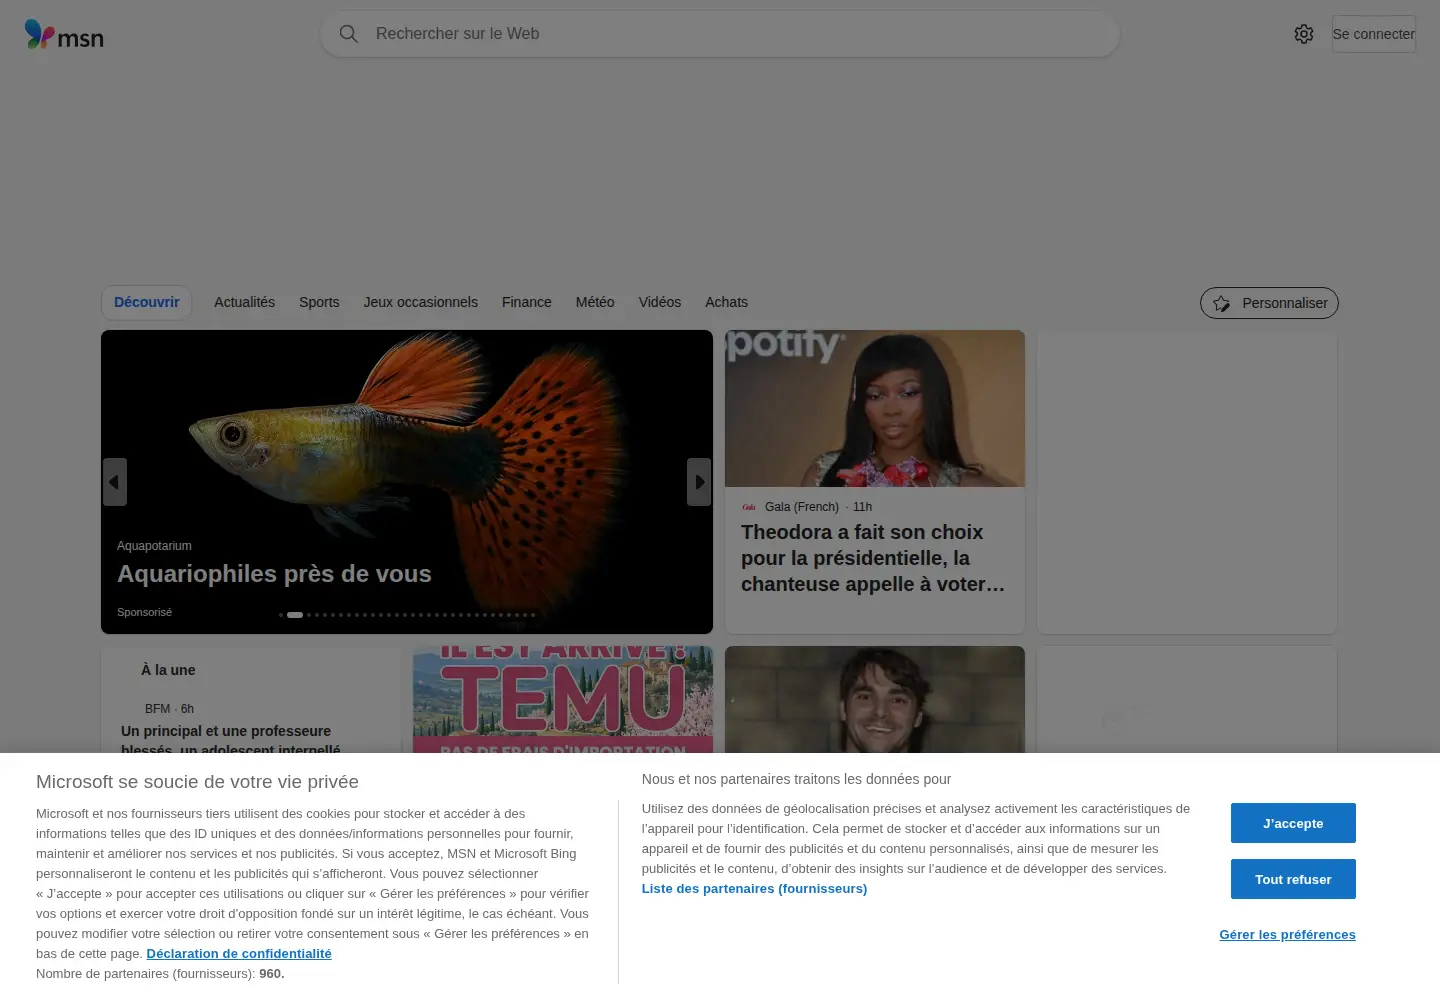Screen dimensions: 1440x1000
Task: Open the Achats tab
Action: click(726, 302)
